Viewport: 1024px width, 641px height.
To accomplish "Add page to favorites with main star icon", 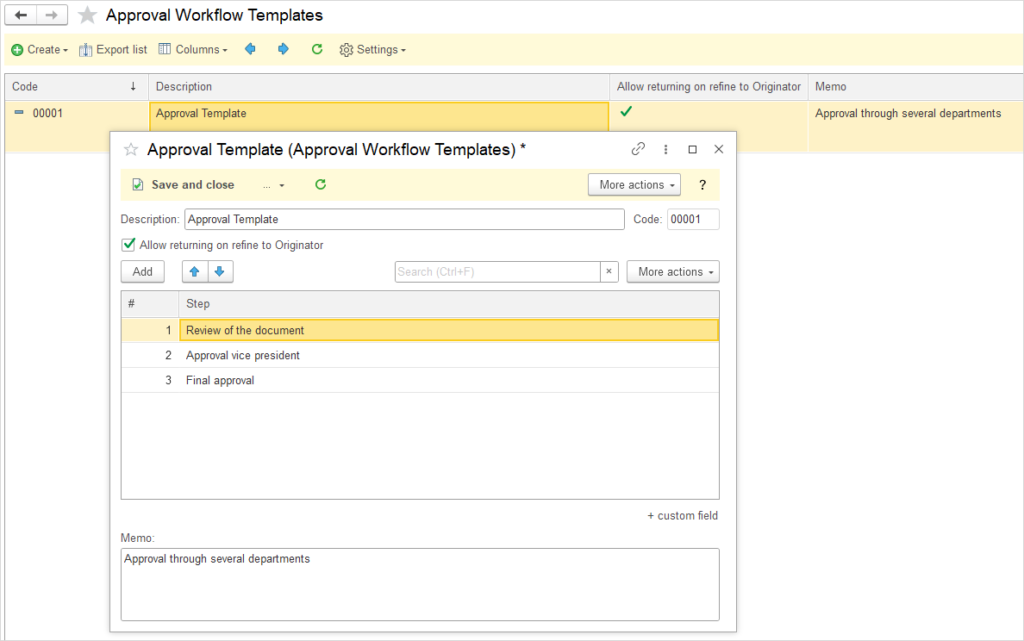I will (x=88, y=16).
